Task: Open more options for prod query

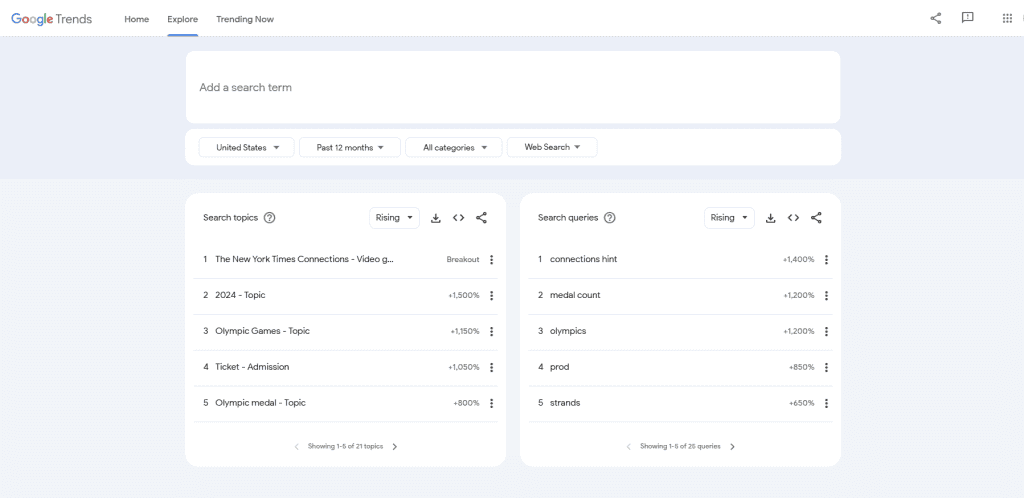Action: coord(826,367)
